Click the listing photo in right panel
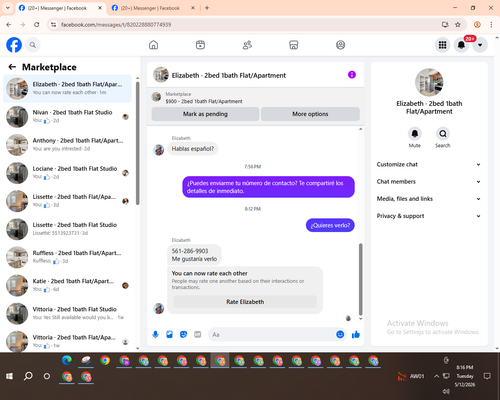The image size is (500, 400). tap(429, 82)
